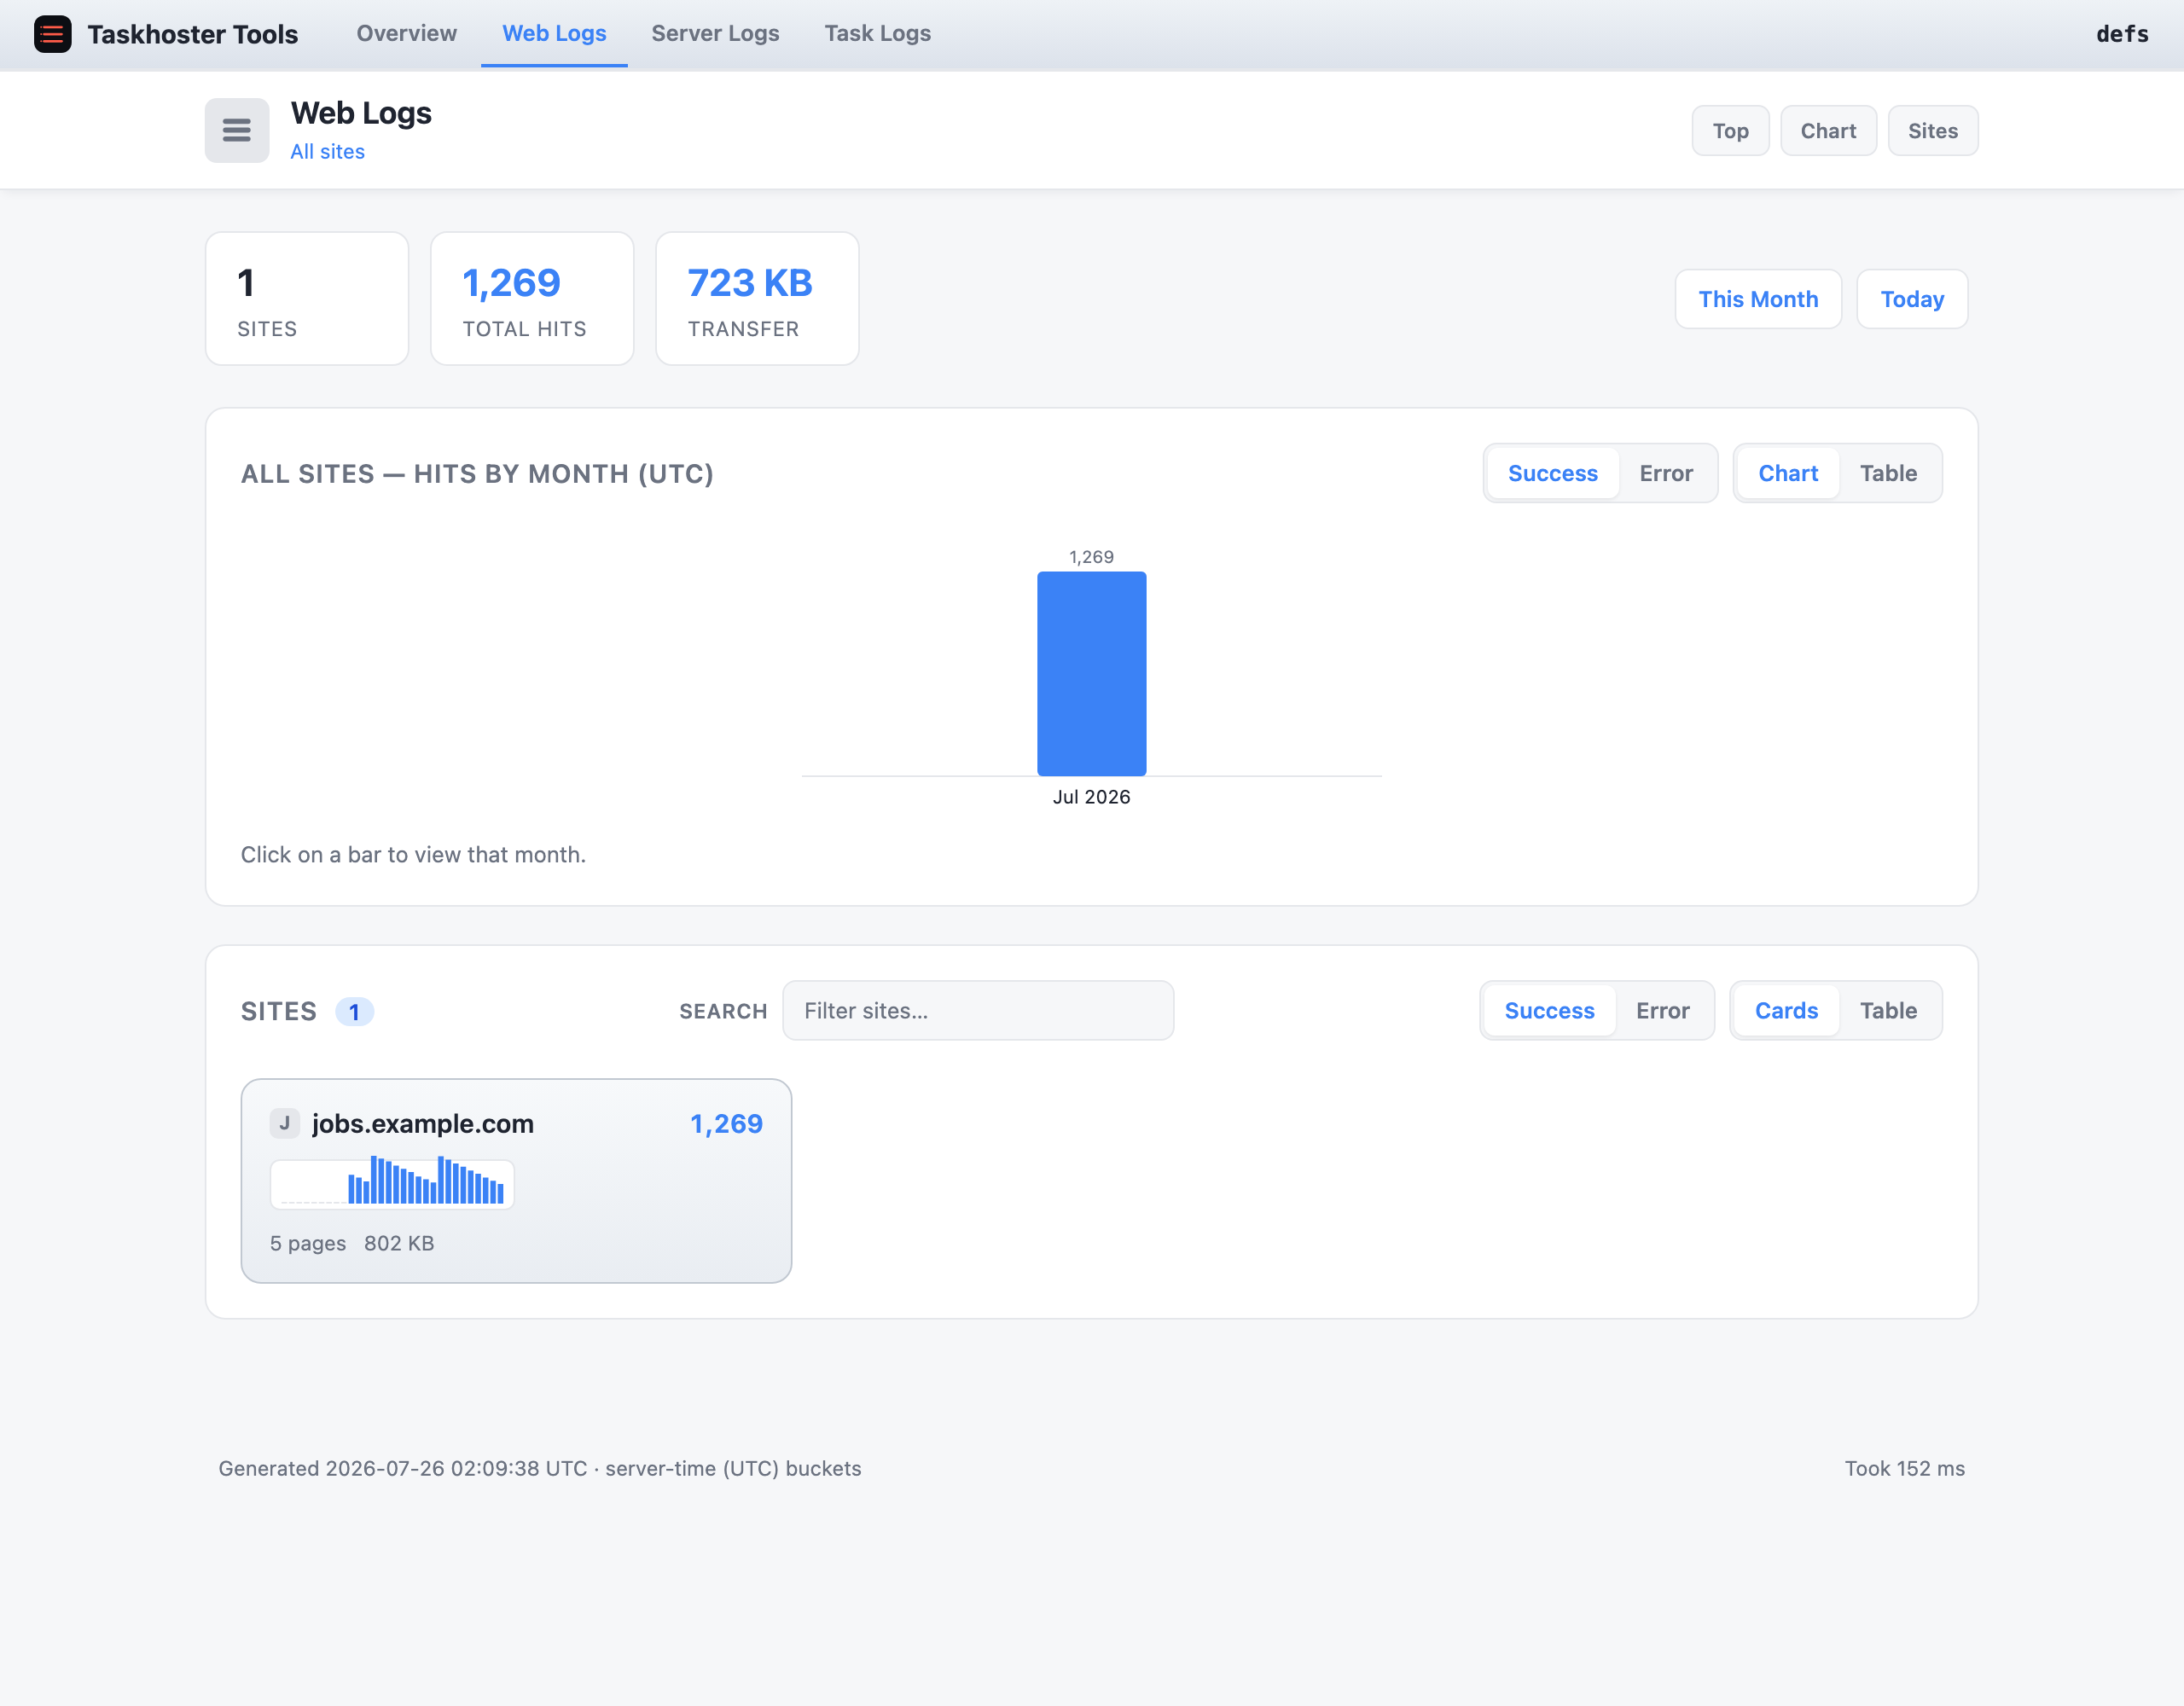Viewport: 2184px width, 1706px height.
Task: Click the Generated timestamp footer text
Action: 539,1468
